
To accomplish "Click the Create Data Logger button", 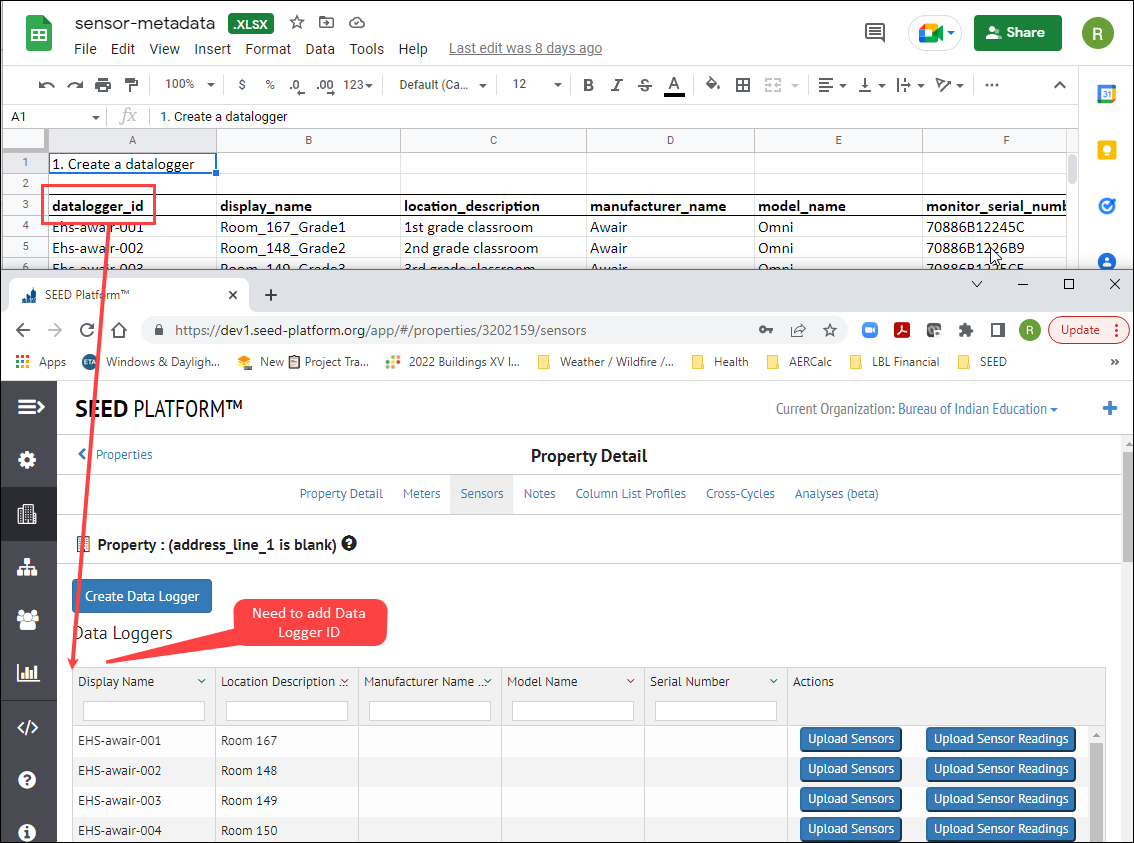I will [142, 595].
